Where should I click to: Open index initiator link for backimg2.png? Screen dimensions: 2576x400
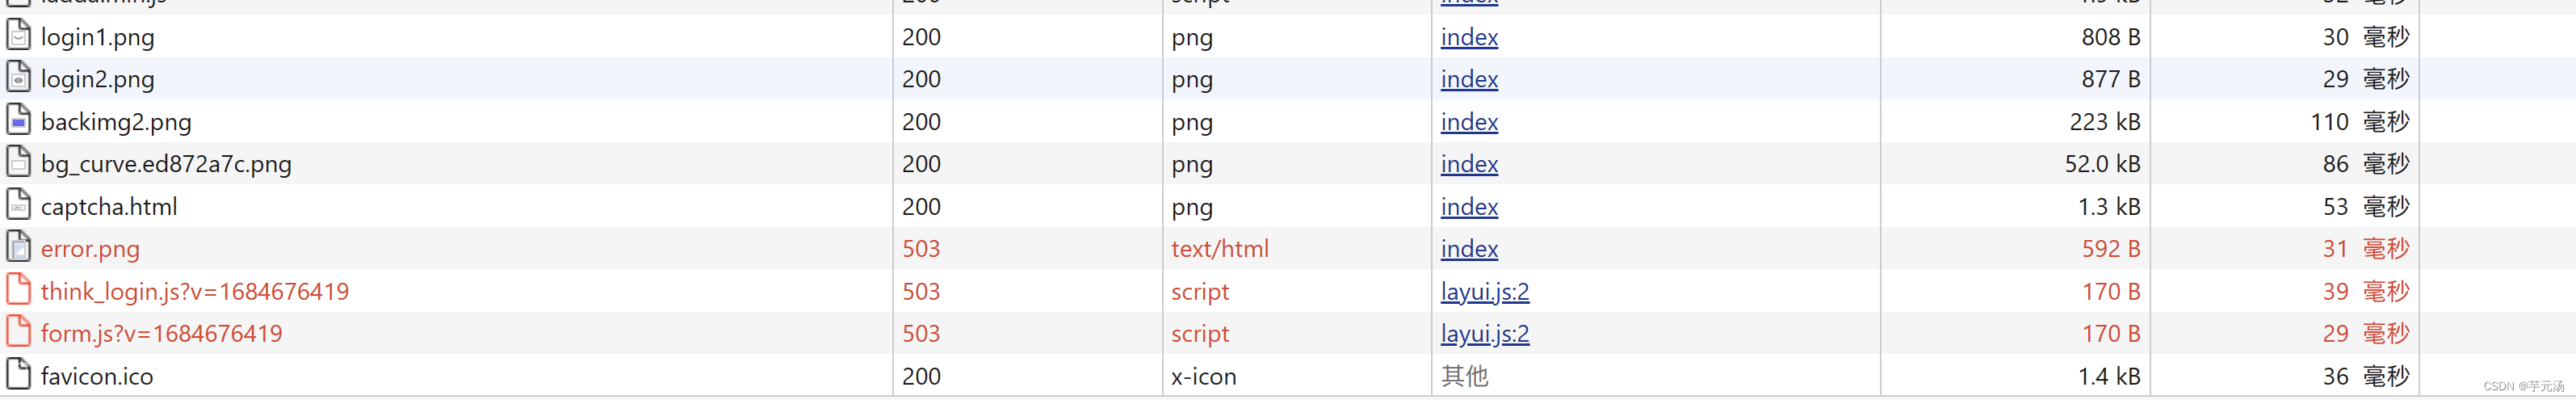point(1469,122)
